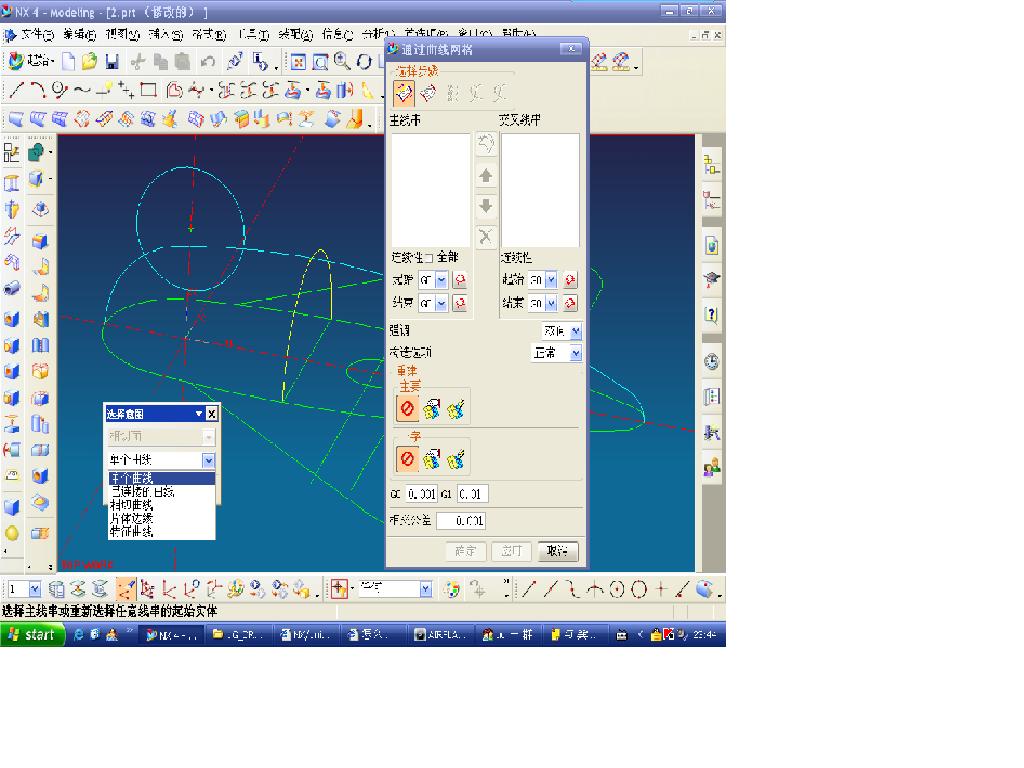
Task: Select the Rectangle curve tool
Action: click(149, 89)
